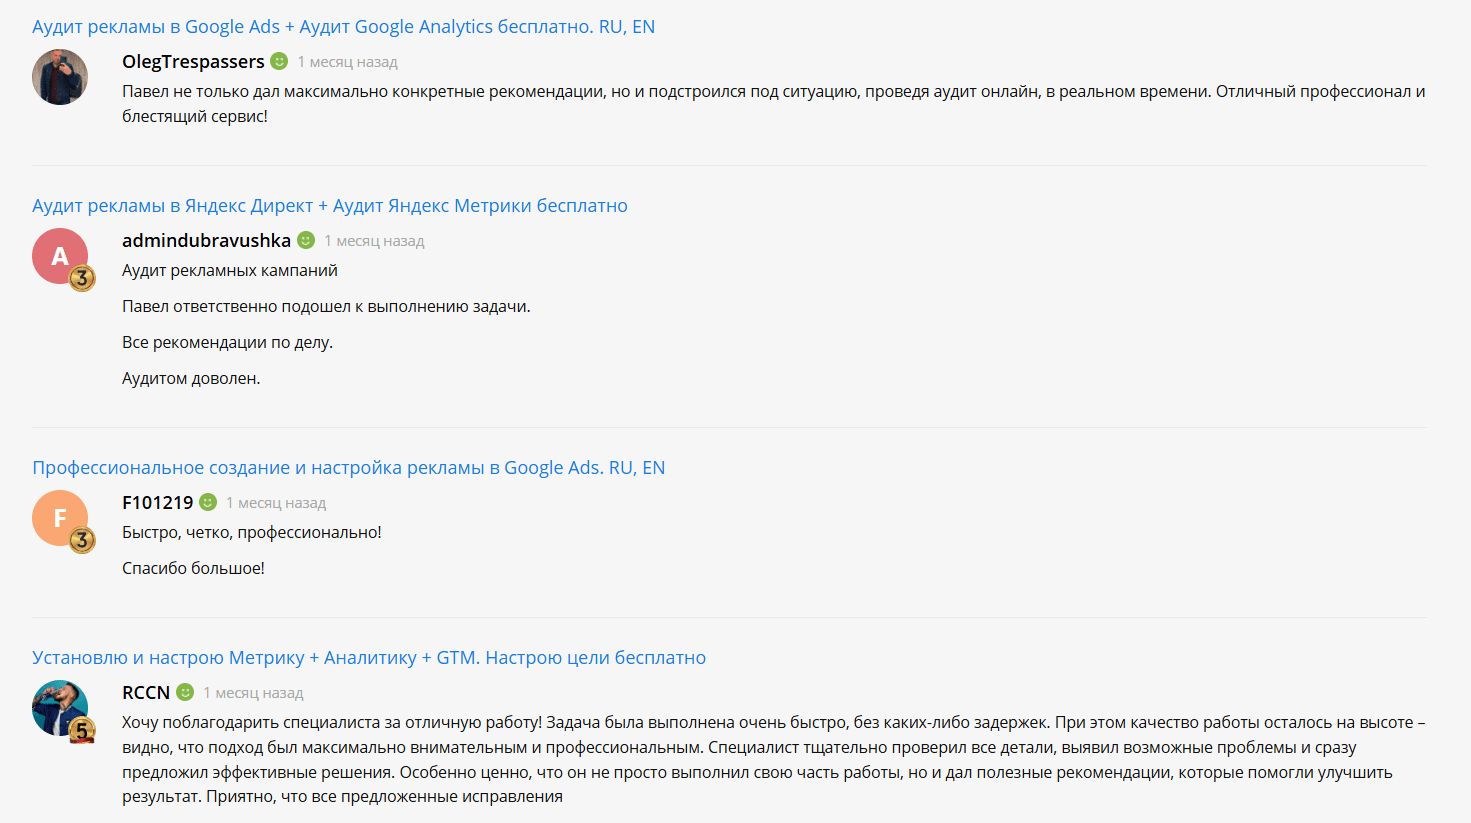Click F101219's orange letter F avatar

[60, 518]
